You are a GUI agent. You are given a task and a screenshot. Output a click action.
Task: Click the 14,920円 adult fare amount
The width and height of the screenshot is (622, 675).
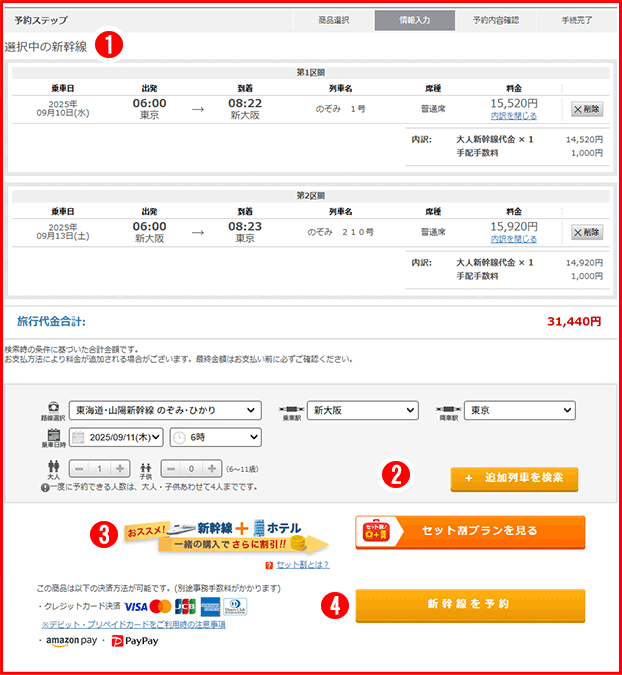pyautogui.click(x=584, y=263)
